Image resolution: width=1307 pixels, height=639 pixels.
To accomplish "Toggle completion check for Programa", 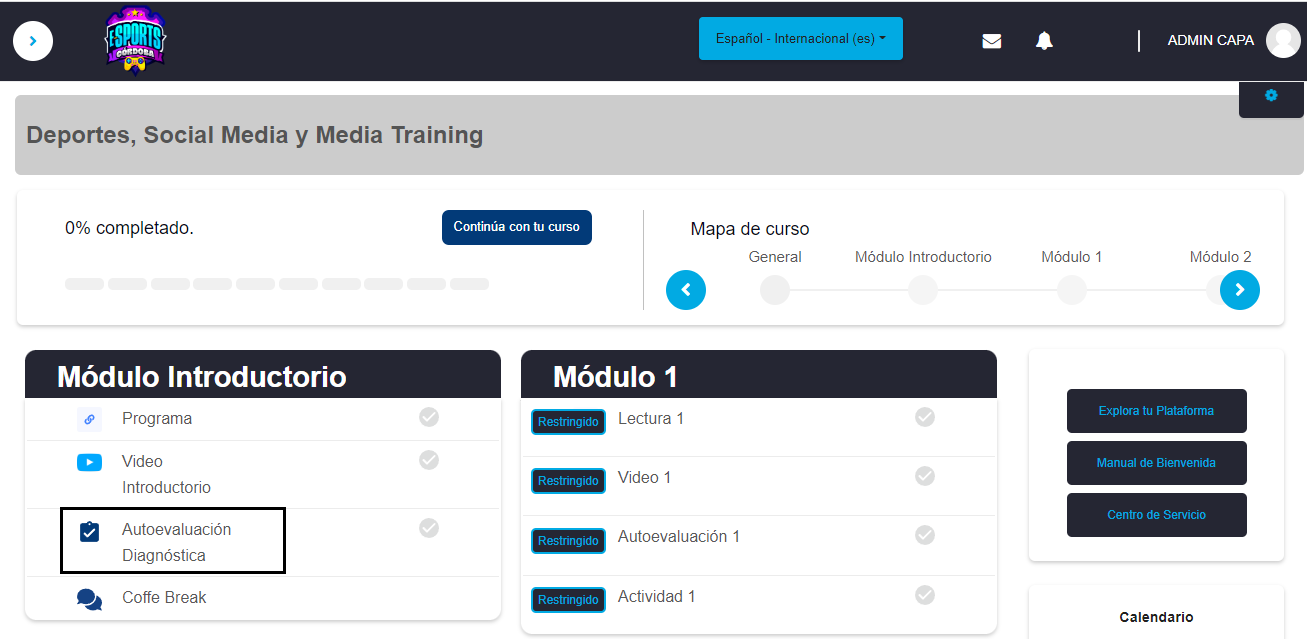I will click(429, 417).
